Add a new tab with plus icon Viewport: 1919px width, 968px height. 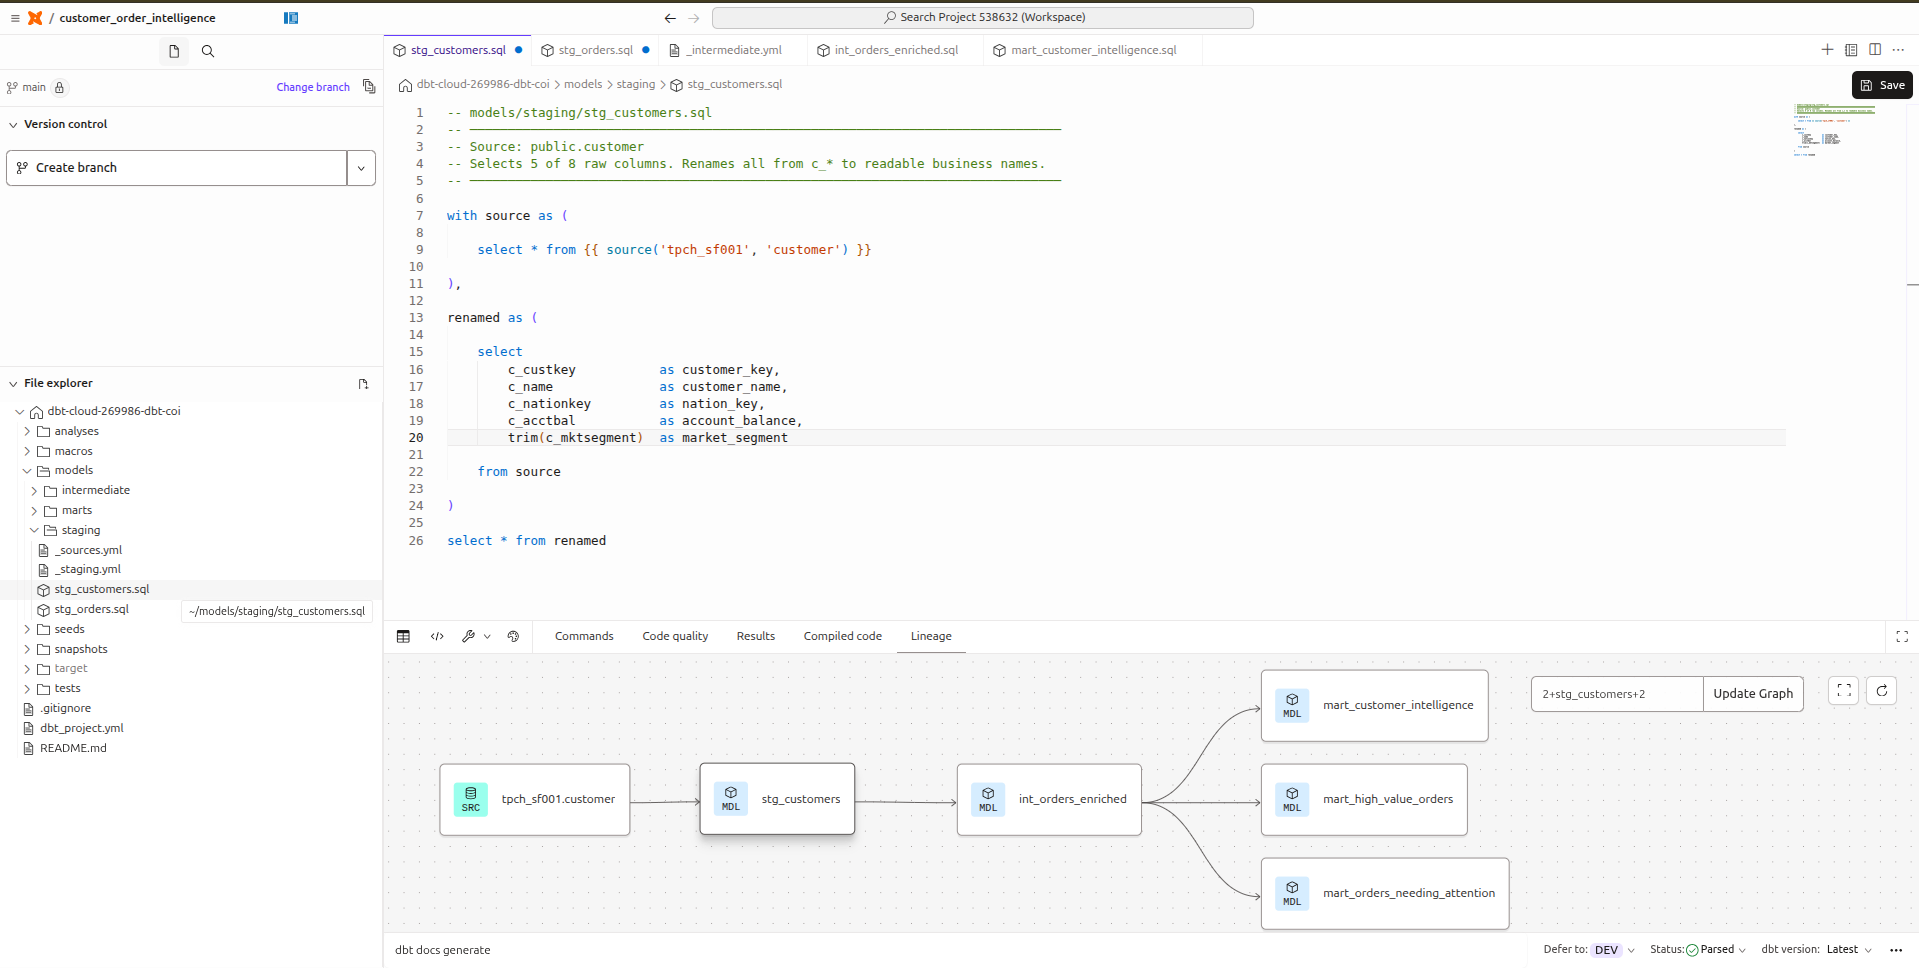pyautogui.click(x=1827, y=50)
